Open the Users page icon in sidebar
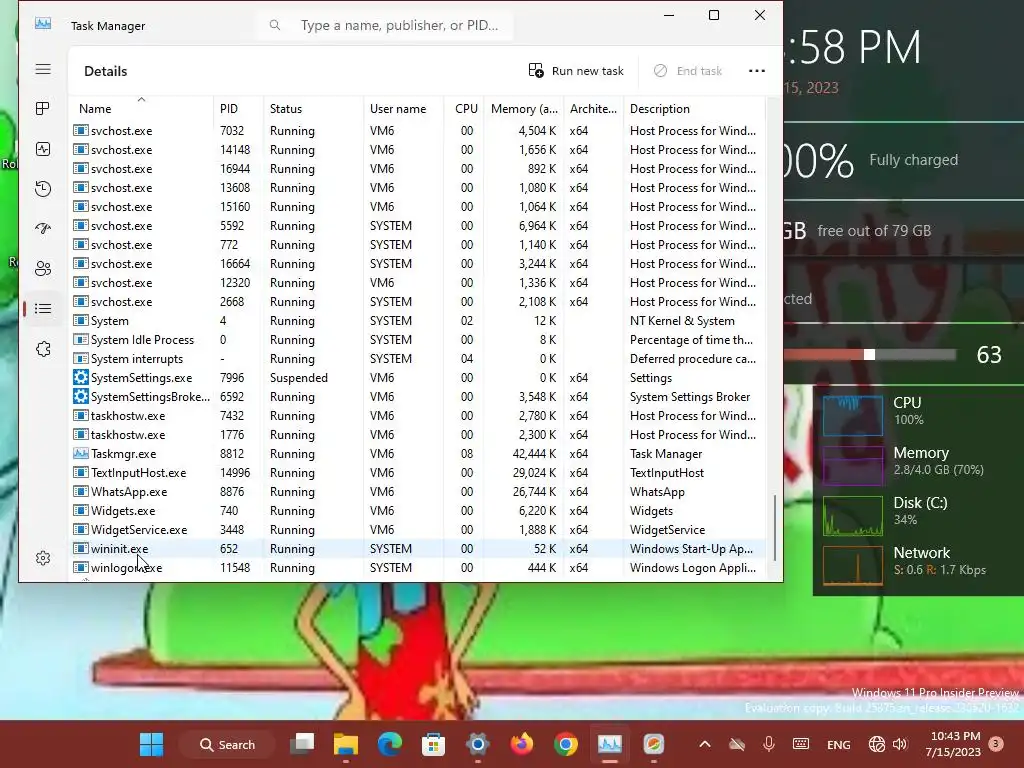The image size is (1024, 768). pyautogui.click(x=43, y=268)
